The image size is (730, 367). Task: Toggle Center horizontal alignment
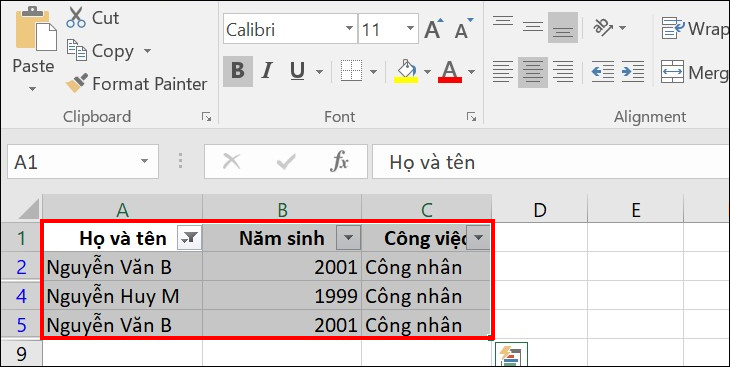[533, 72]
